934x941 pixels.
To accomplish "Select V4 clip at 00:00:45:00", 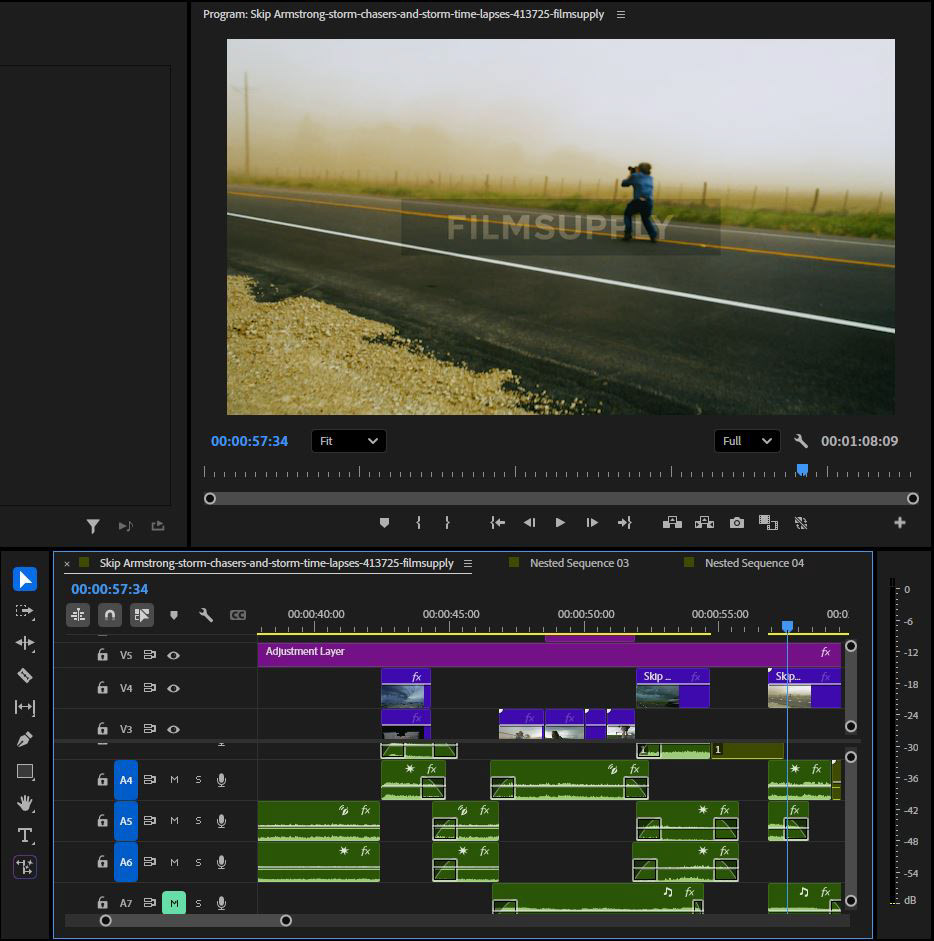I will 406,688.
